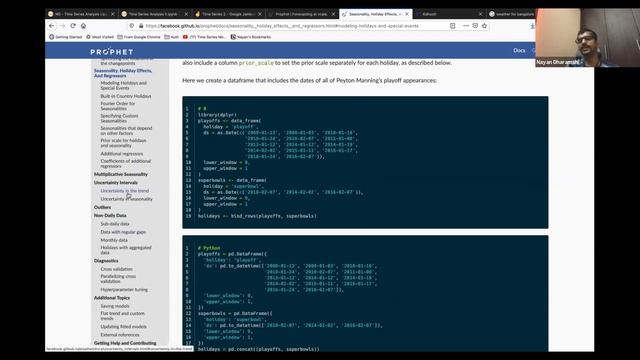Screen dimensions: 640x360
Task: Click the tracking protection shield icon
Action: pos(132,26)
